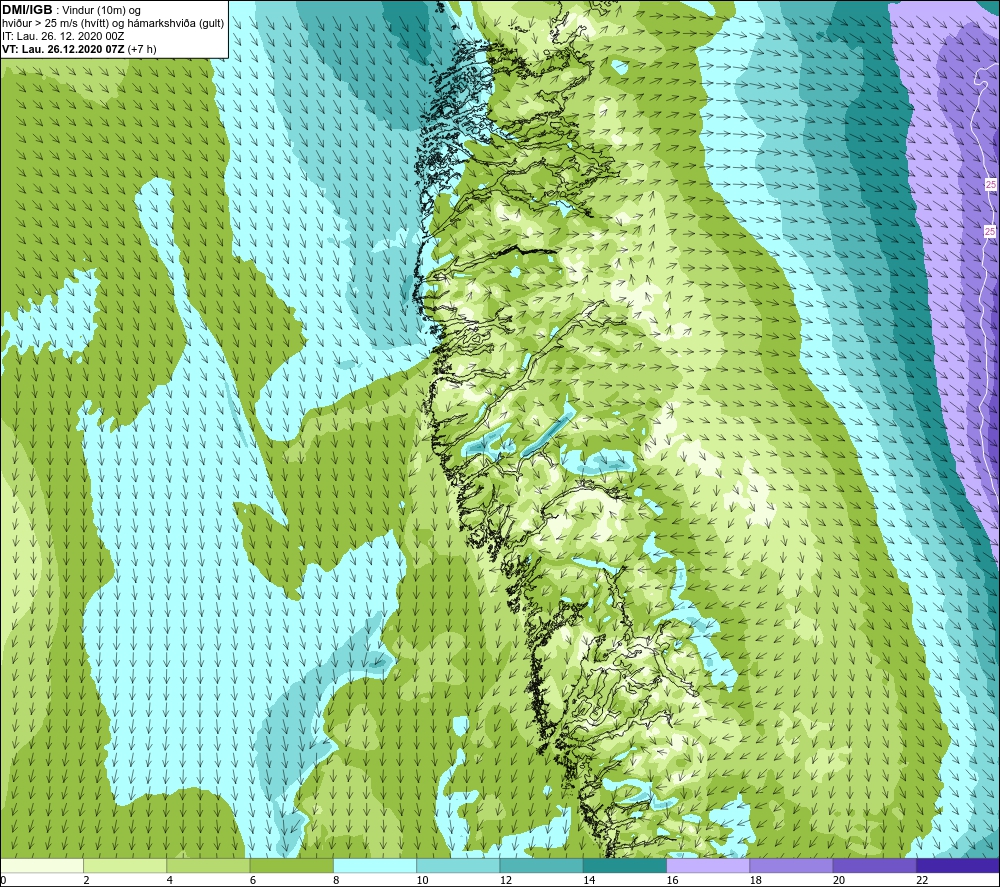Click the legend scale value 14
The image size is (1000, 887).
(589, 880)
